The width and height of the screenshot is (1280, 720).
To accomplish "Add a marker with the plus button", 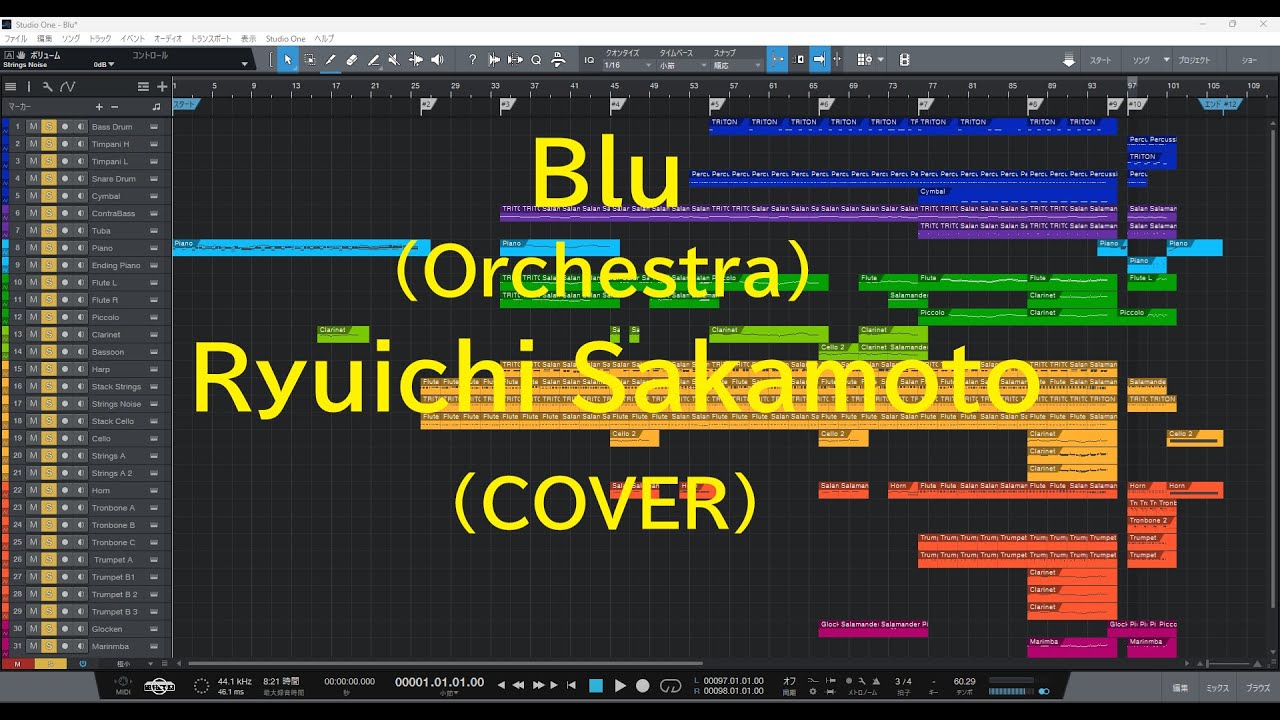I will 99,106.
